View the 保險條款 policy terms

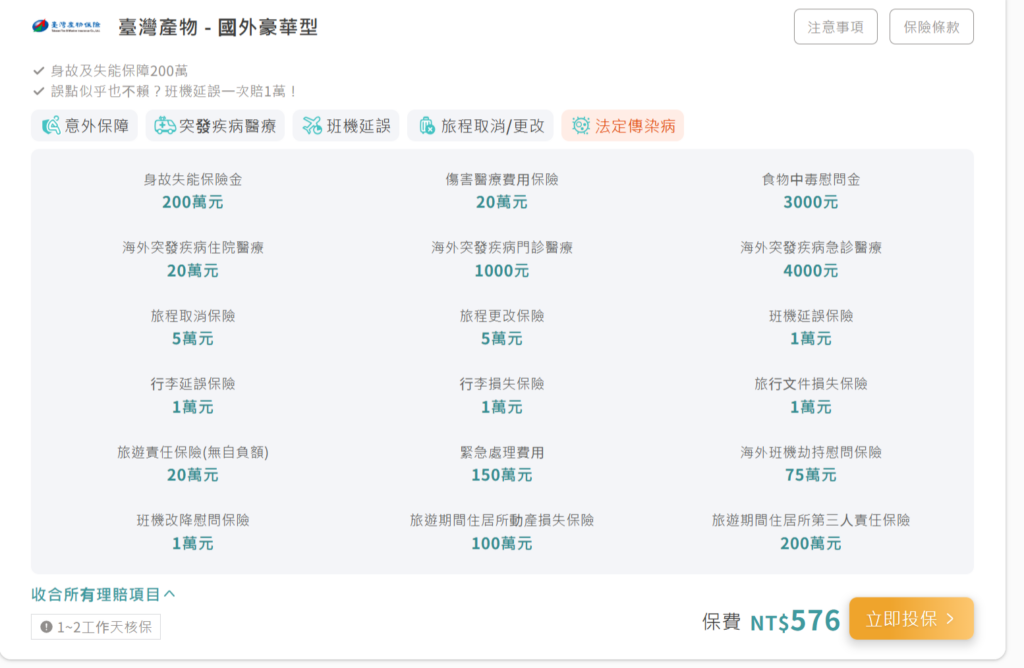pos(930,27)
